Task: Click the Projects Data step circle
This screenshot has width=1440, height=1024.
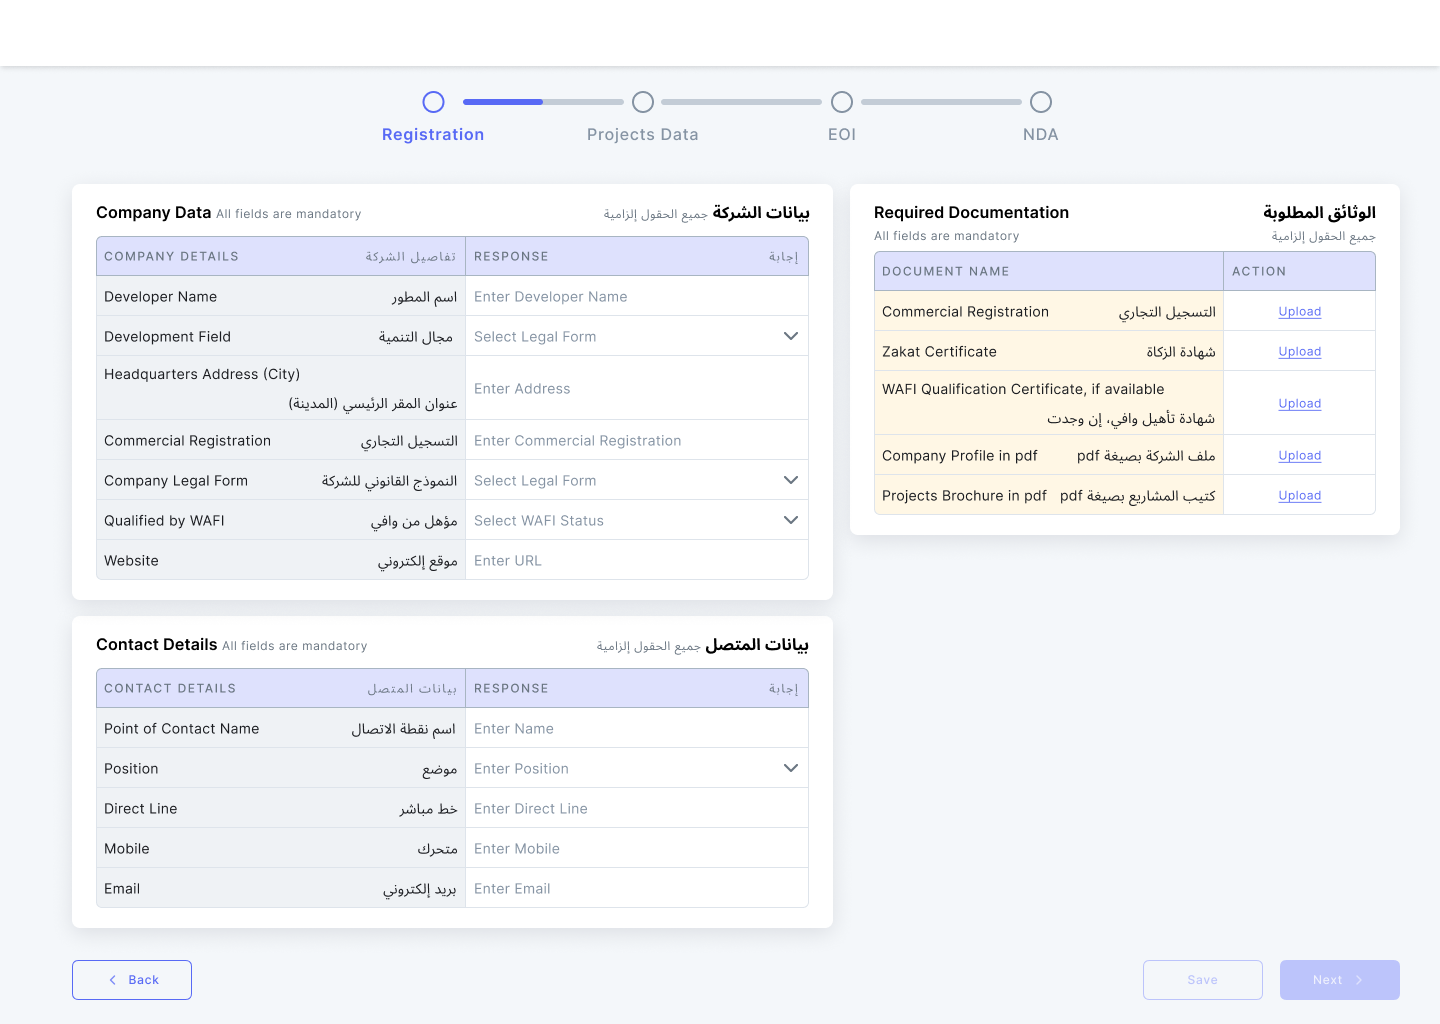Action: click(643, 101)
